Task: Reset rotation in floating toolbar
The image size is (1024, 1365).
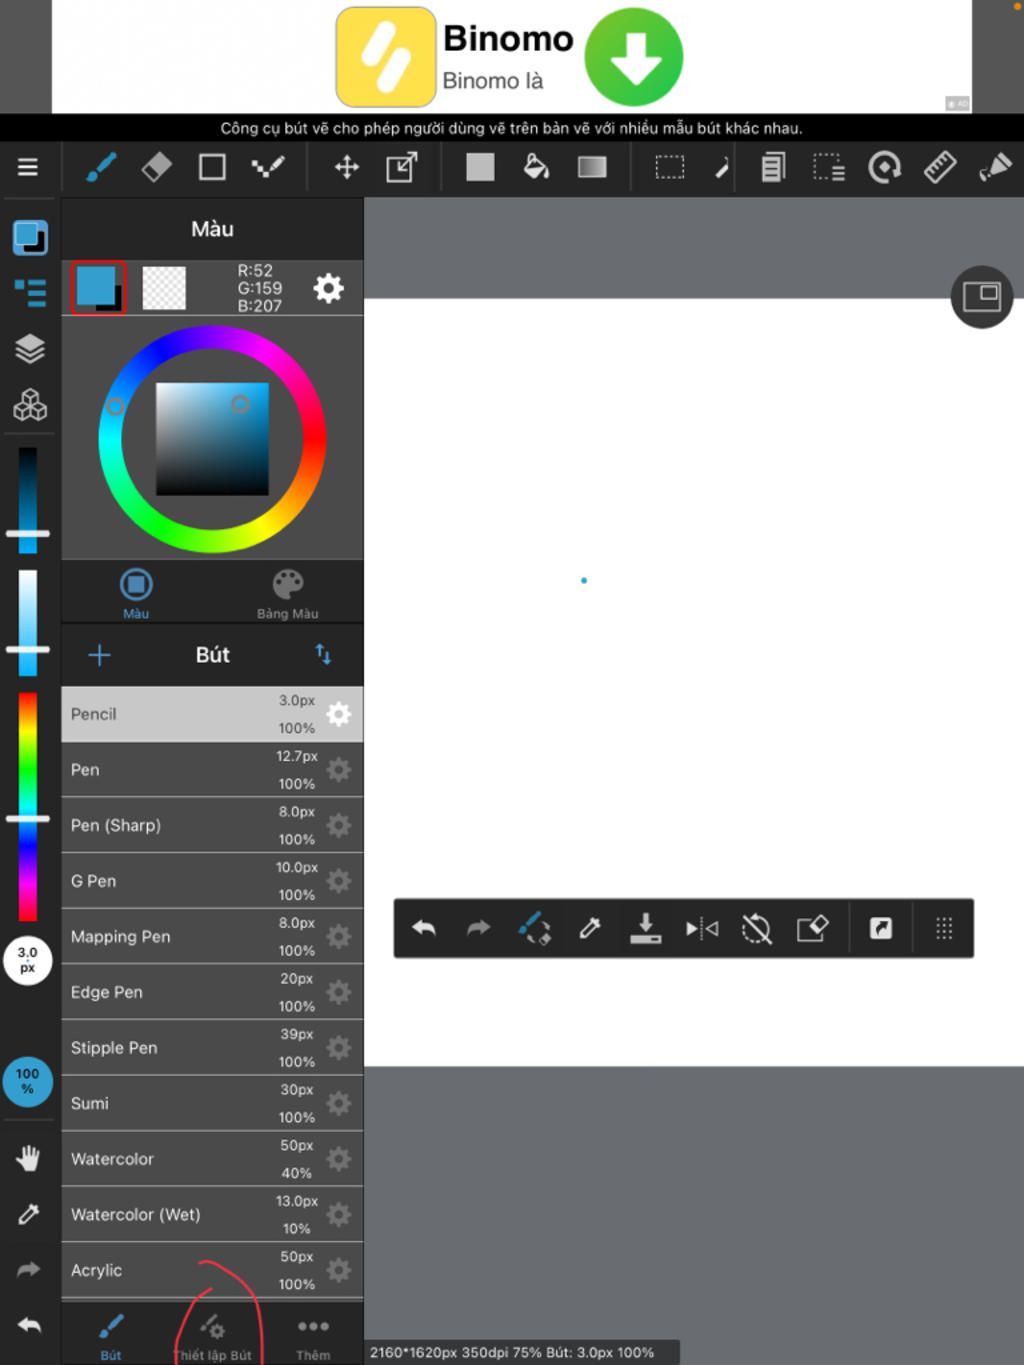Action: click(757, 929)
